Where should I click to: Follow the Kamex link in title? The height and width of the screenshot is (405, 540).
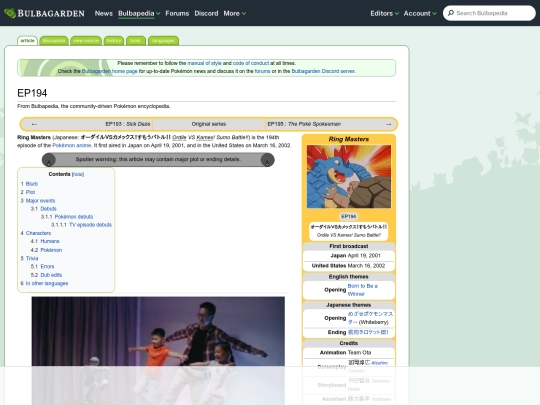click(x=206, y=137)
